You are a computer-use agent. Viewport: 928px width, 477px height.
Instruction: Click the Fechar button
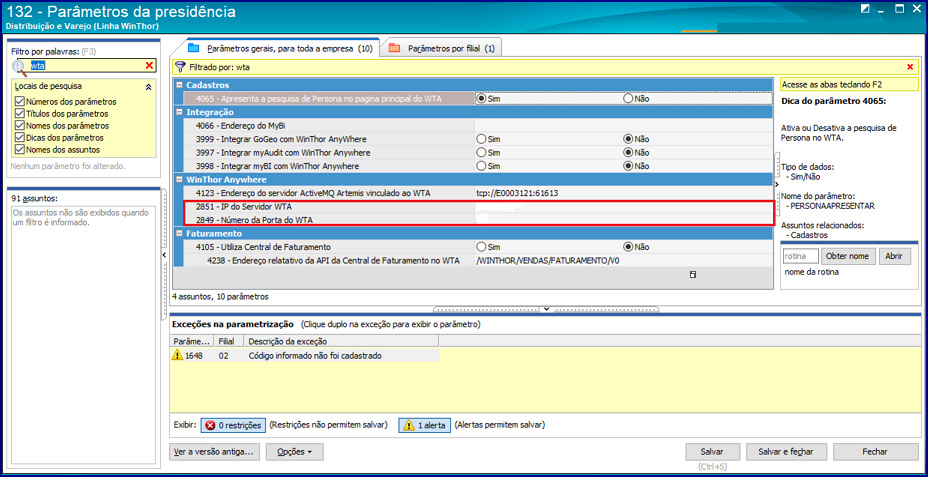[875, 452]
